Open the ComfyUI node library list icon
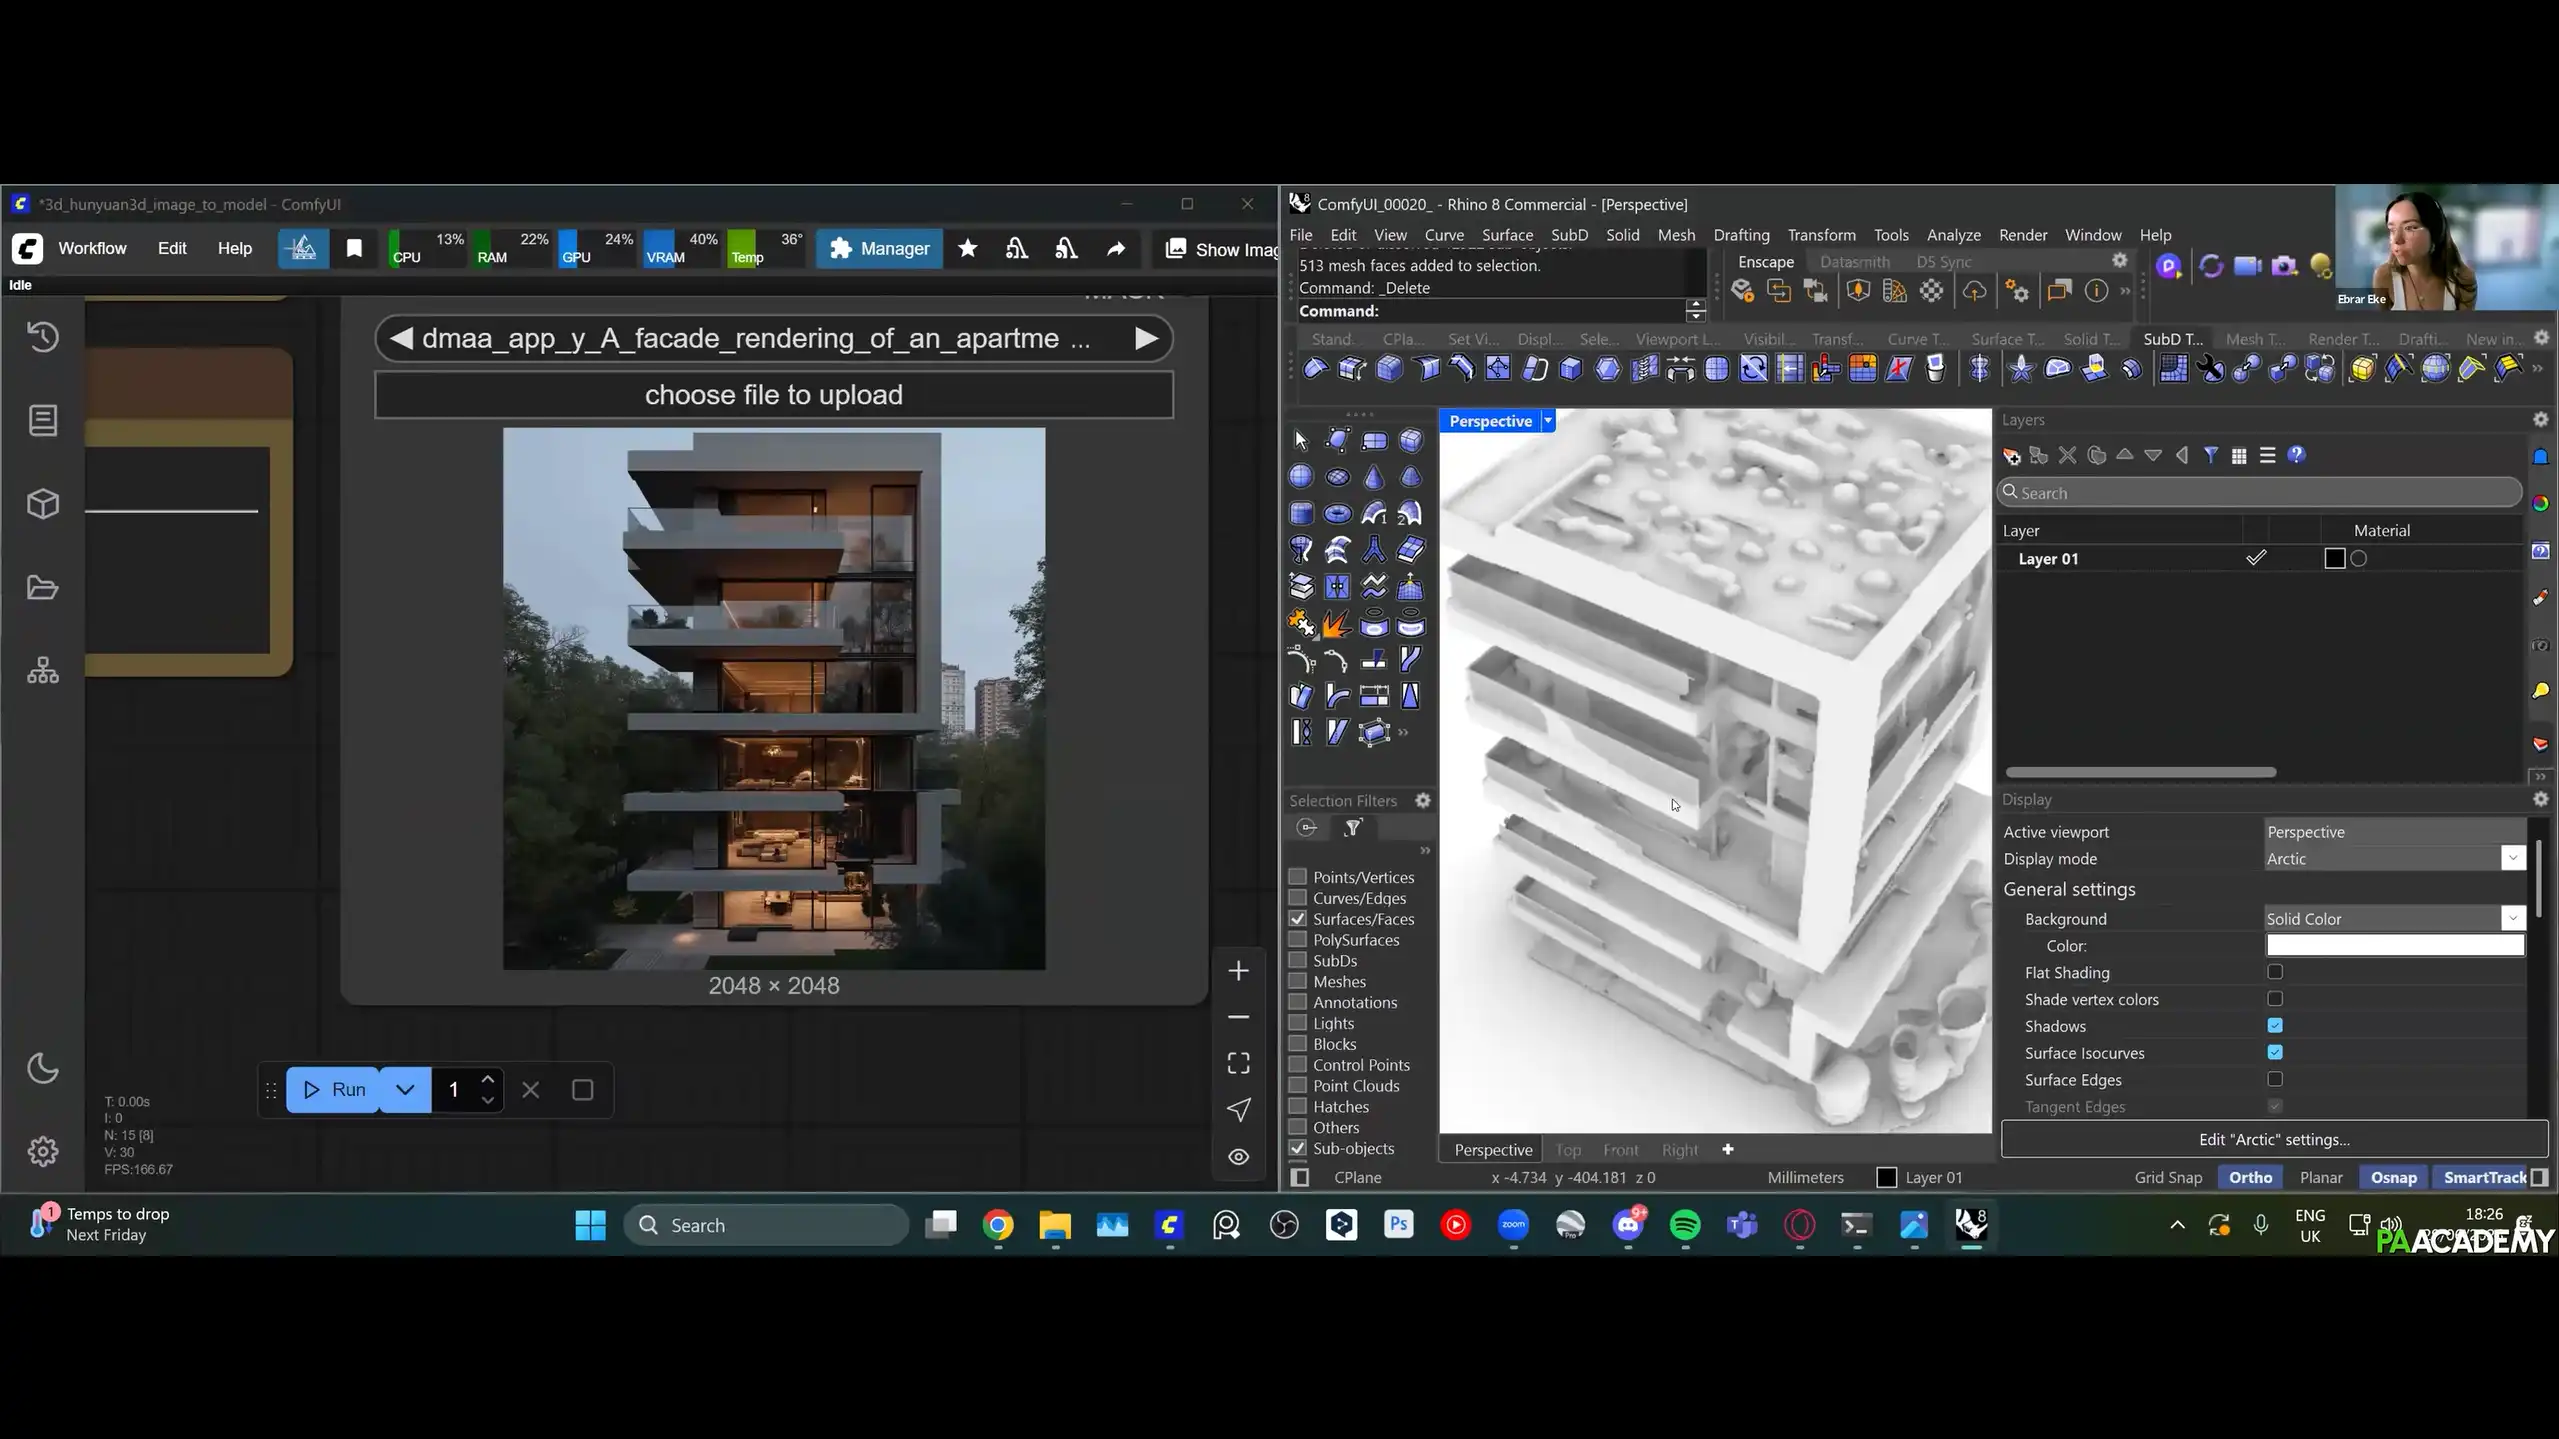Image resolution: width=2559 pixels, height=1439 pixels. (43, 420)
